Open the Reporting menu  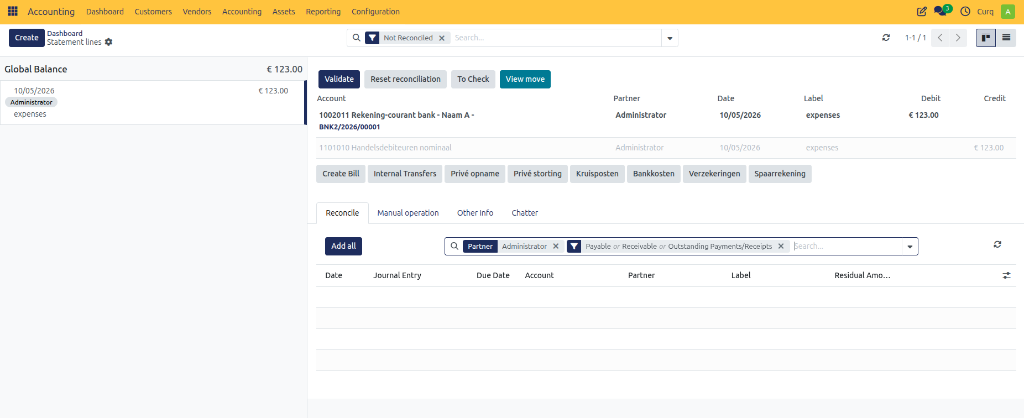(323, 12)
